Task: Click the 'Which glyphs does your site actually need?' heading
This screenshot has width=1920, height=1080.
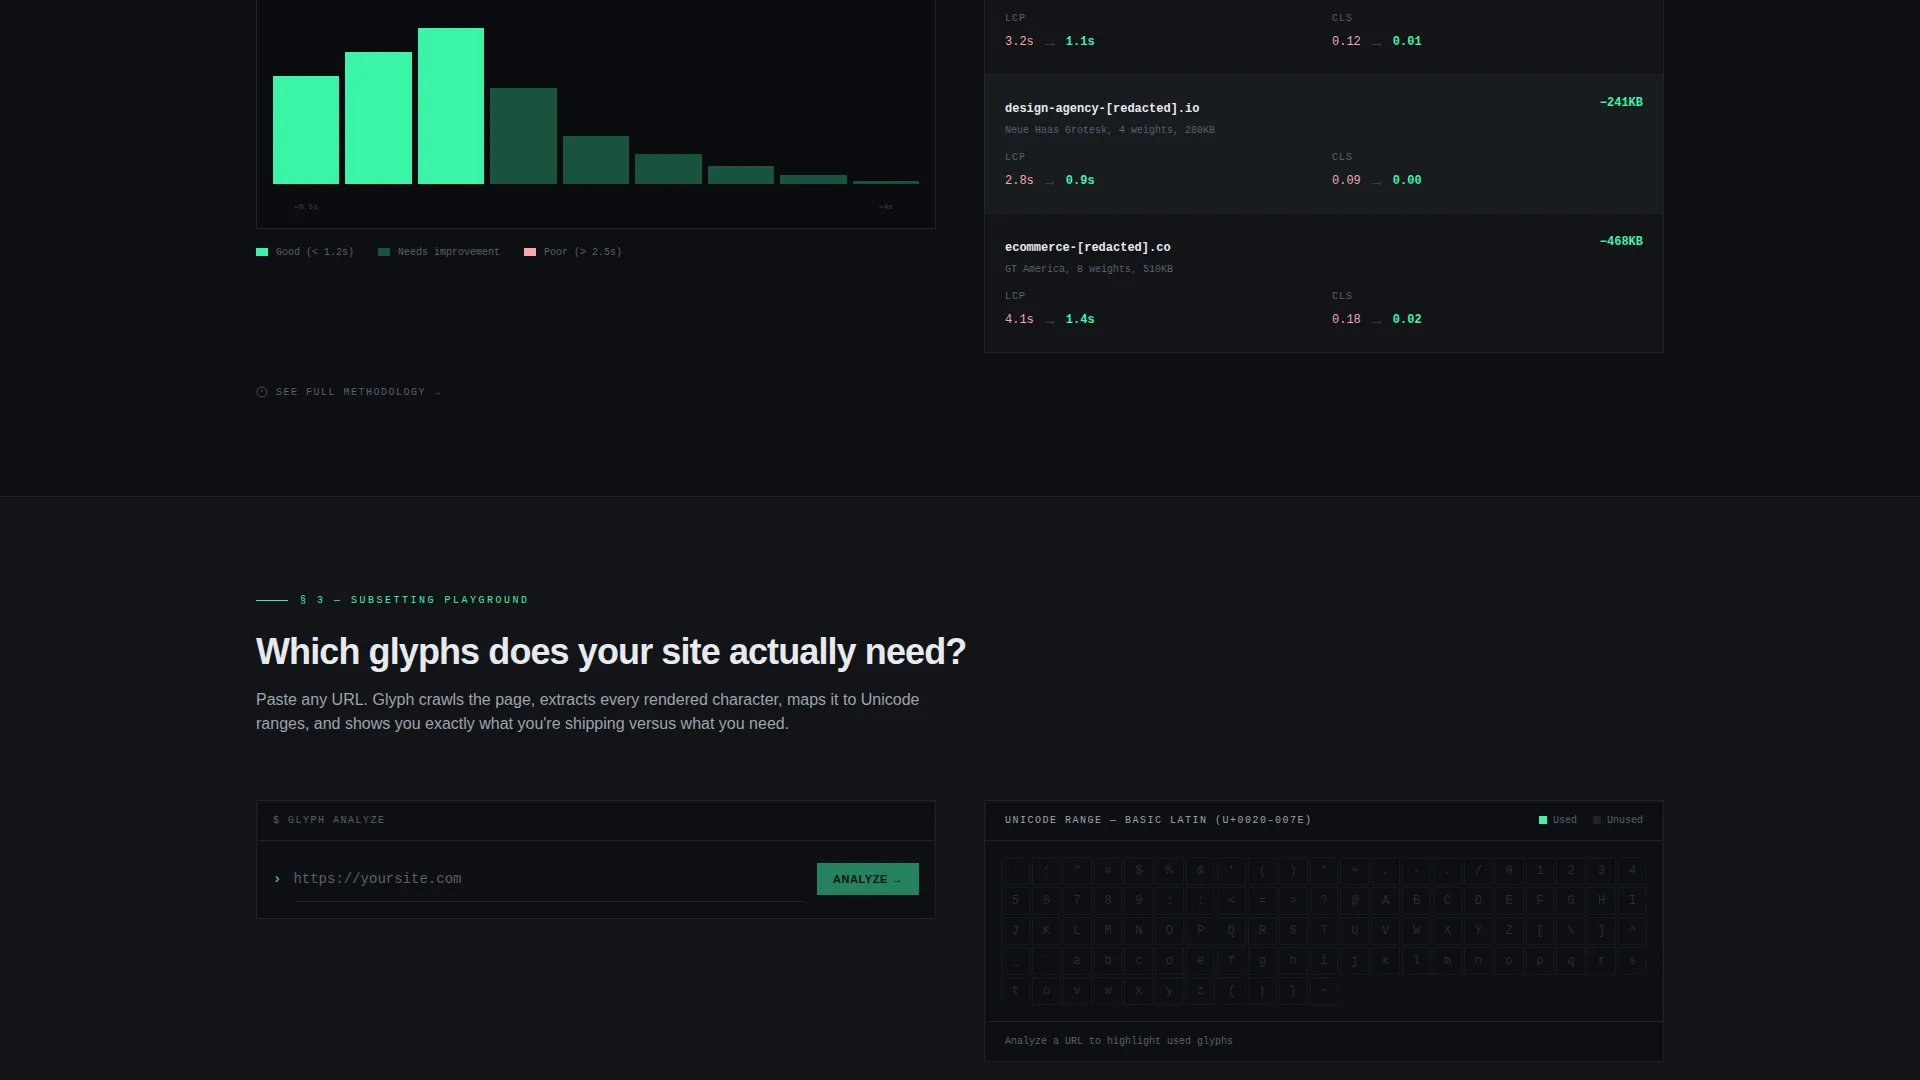Action: coord(611,652)
